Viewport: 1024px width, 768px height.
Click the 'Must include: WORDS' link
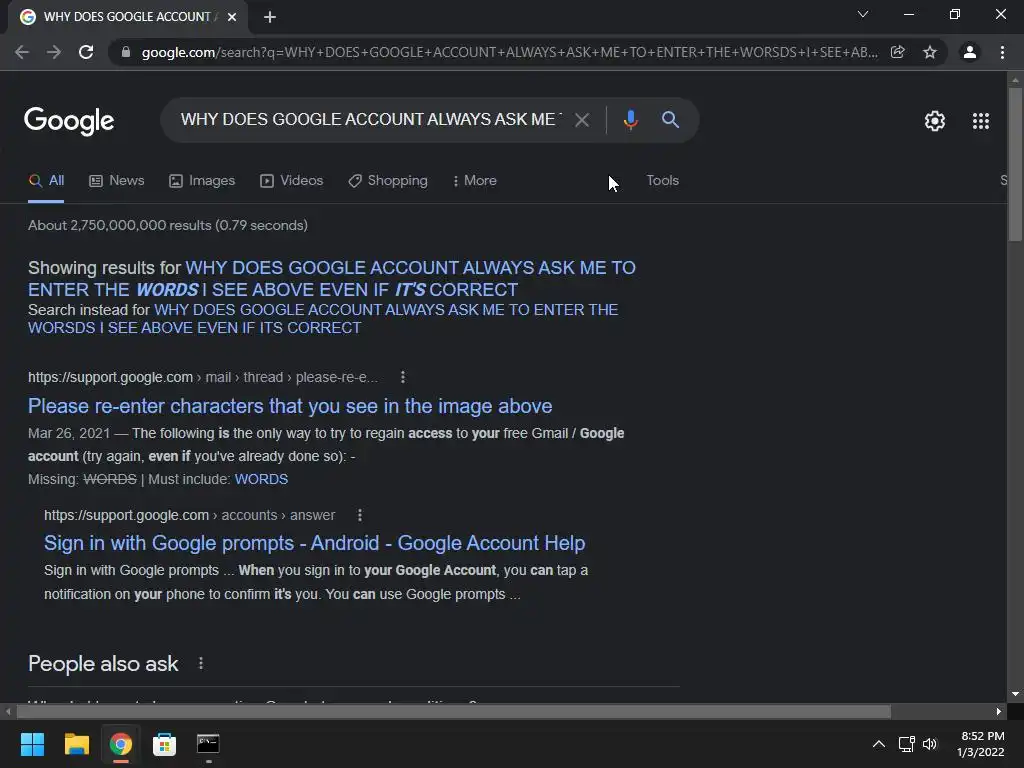click(x=261, y=479)
